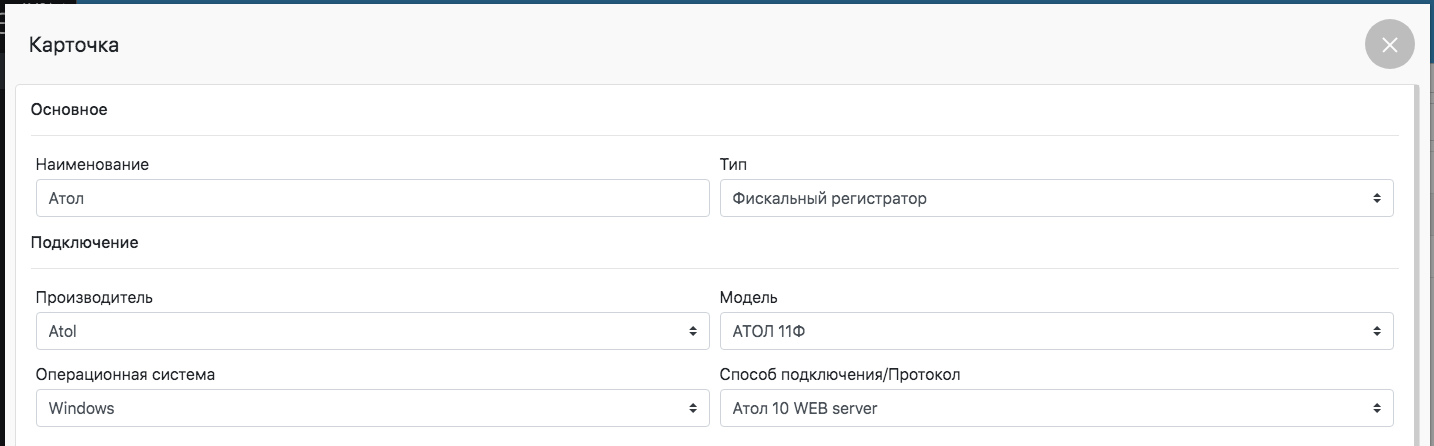Focus the Наименование field containing Атол

[372, 199]
